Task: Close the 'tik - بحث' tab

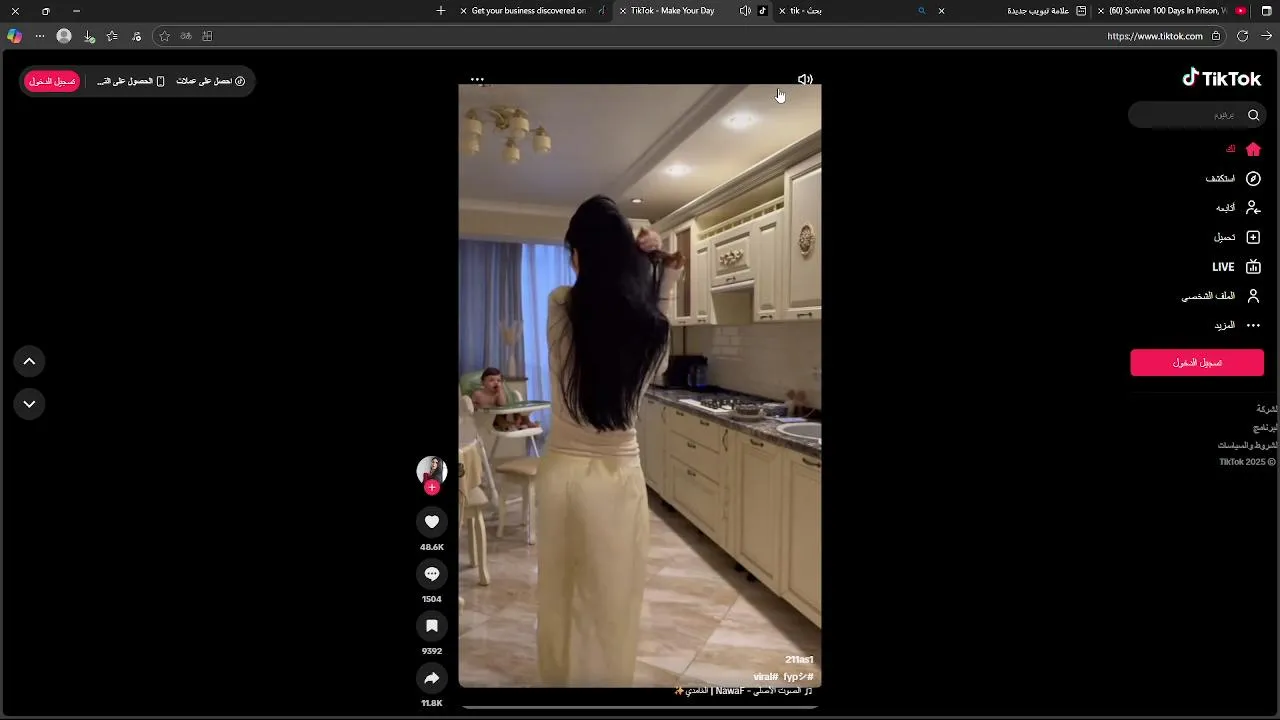Action: [x=782, y=11]
